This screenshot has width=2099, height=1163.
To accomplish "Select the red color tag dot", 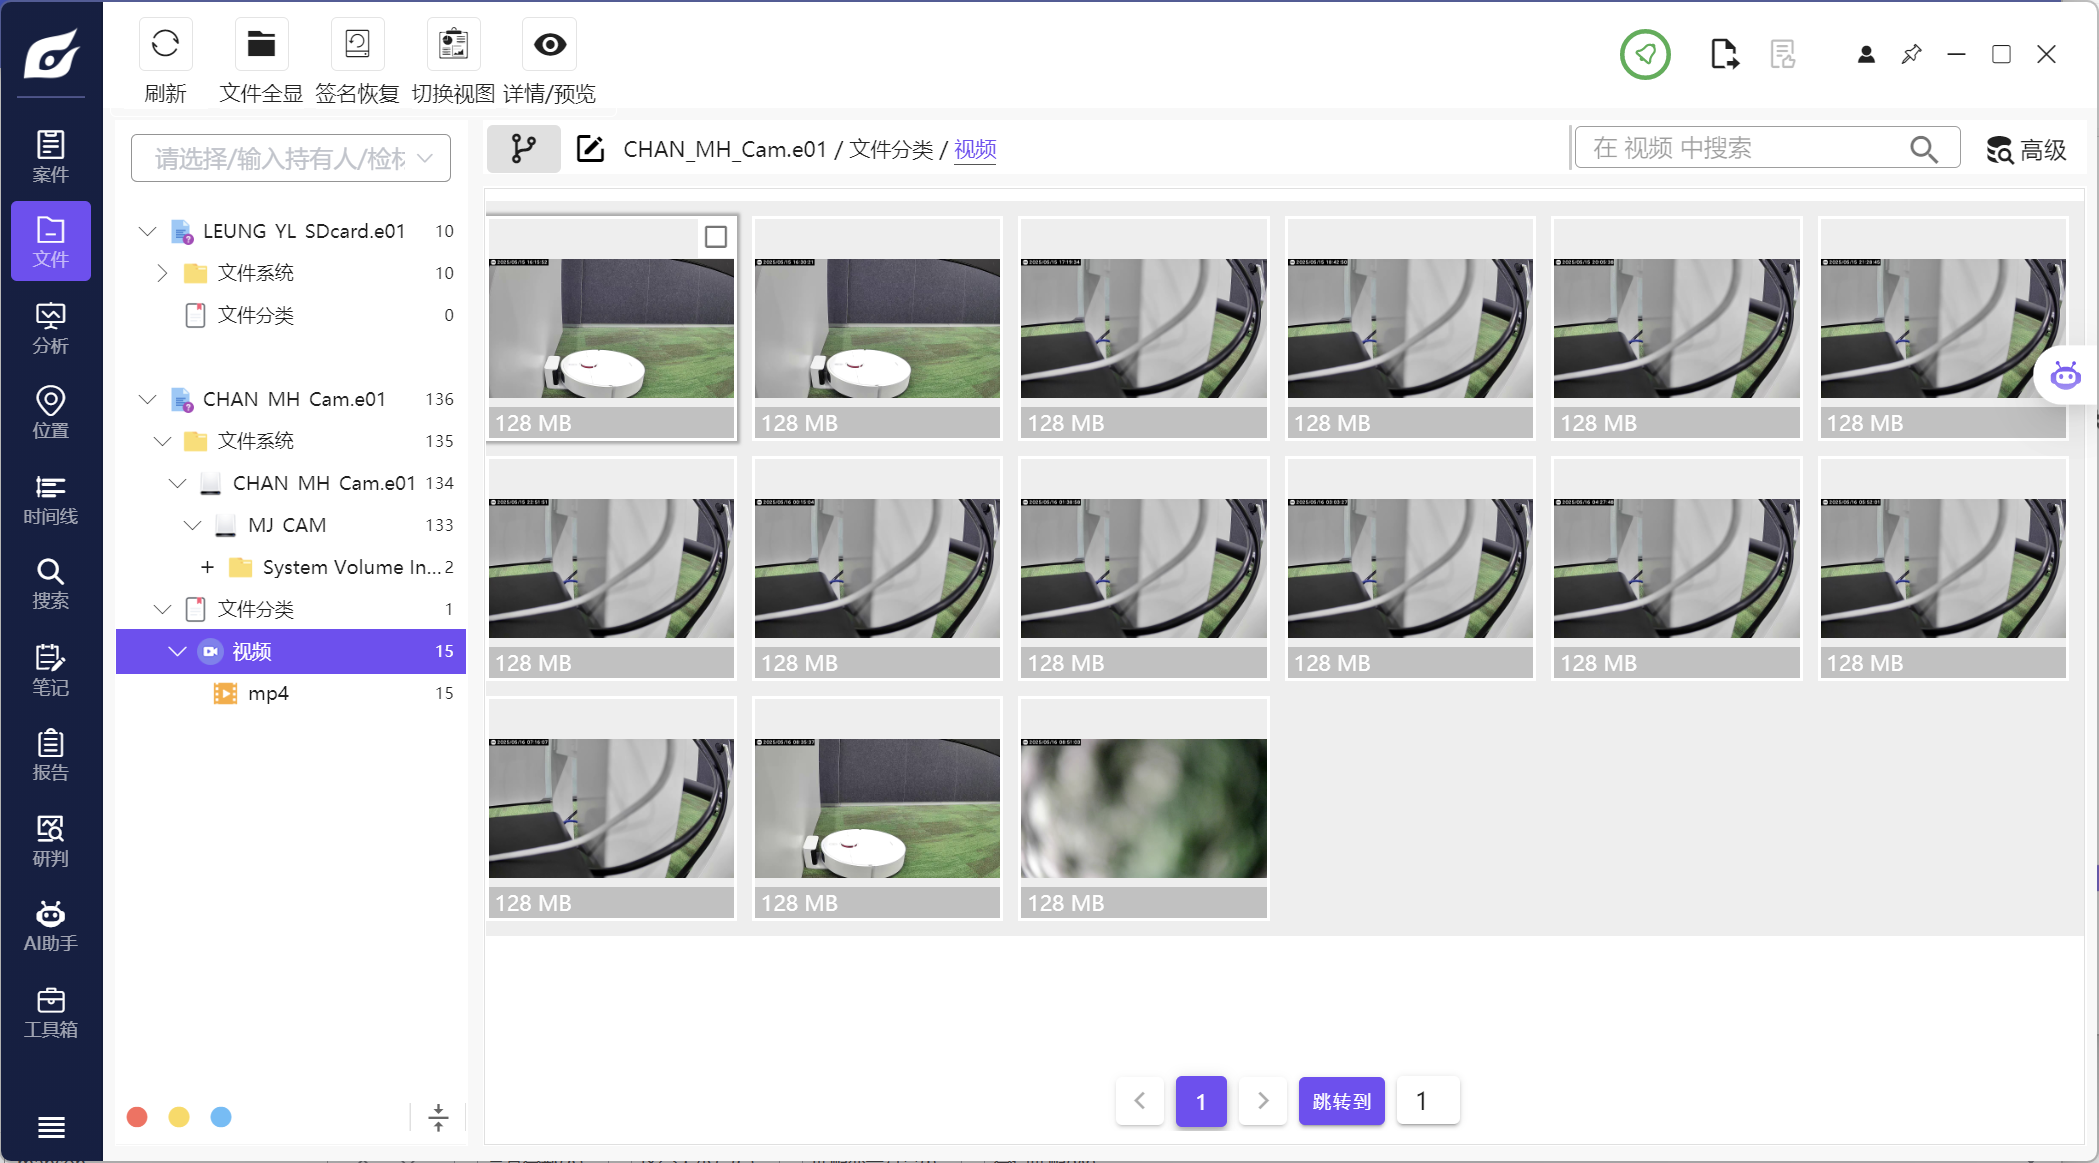I will 138,1117.
